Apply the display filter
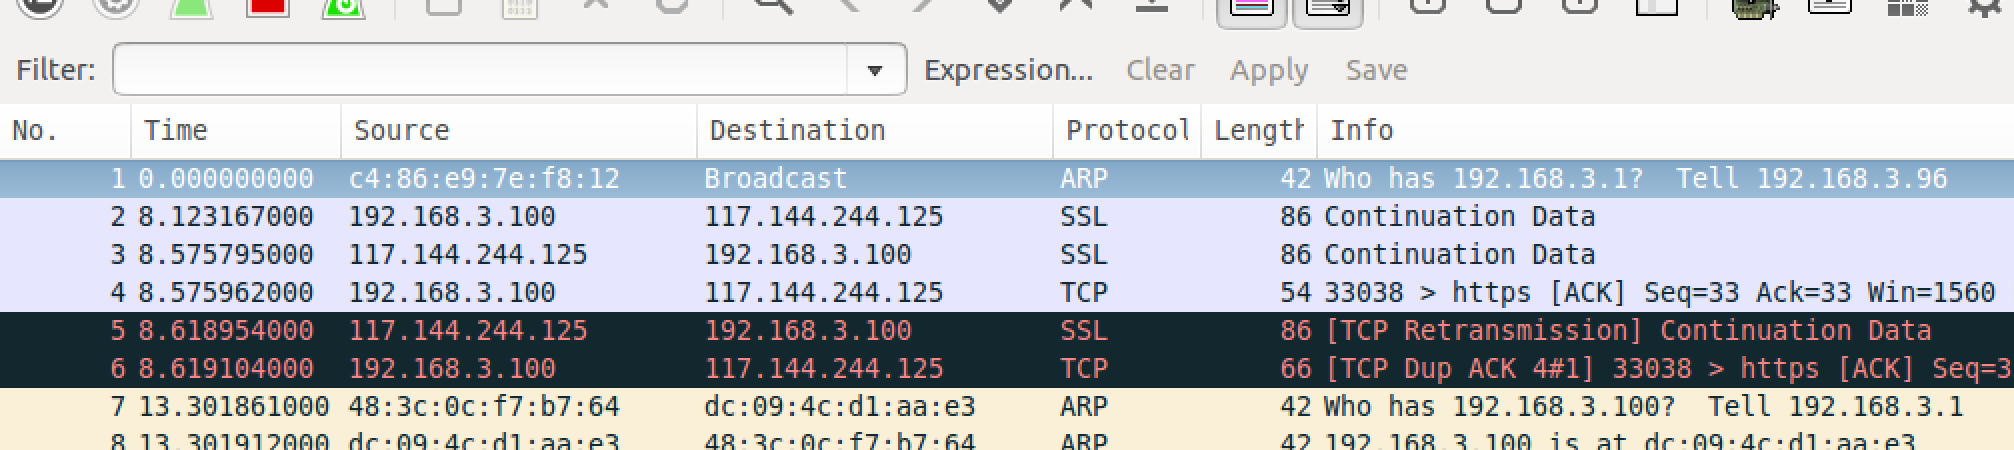This screenshot has width=2014, height=450. 1269,70
